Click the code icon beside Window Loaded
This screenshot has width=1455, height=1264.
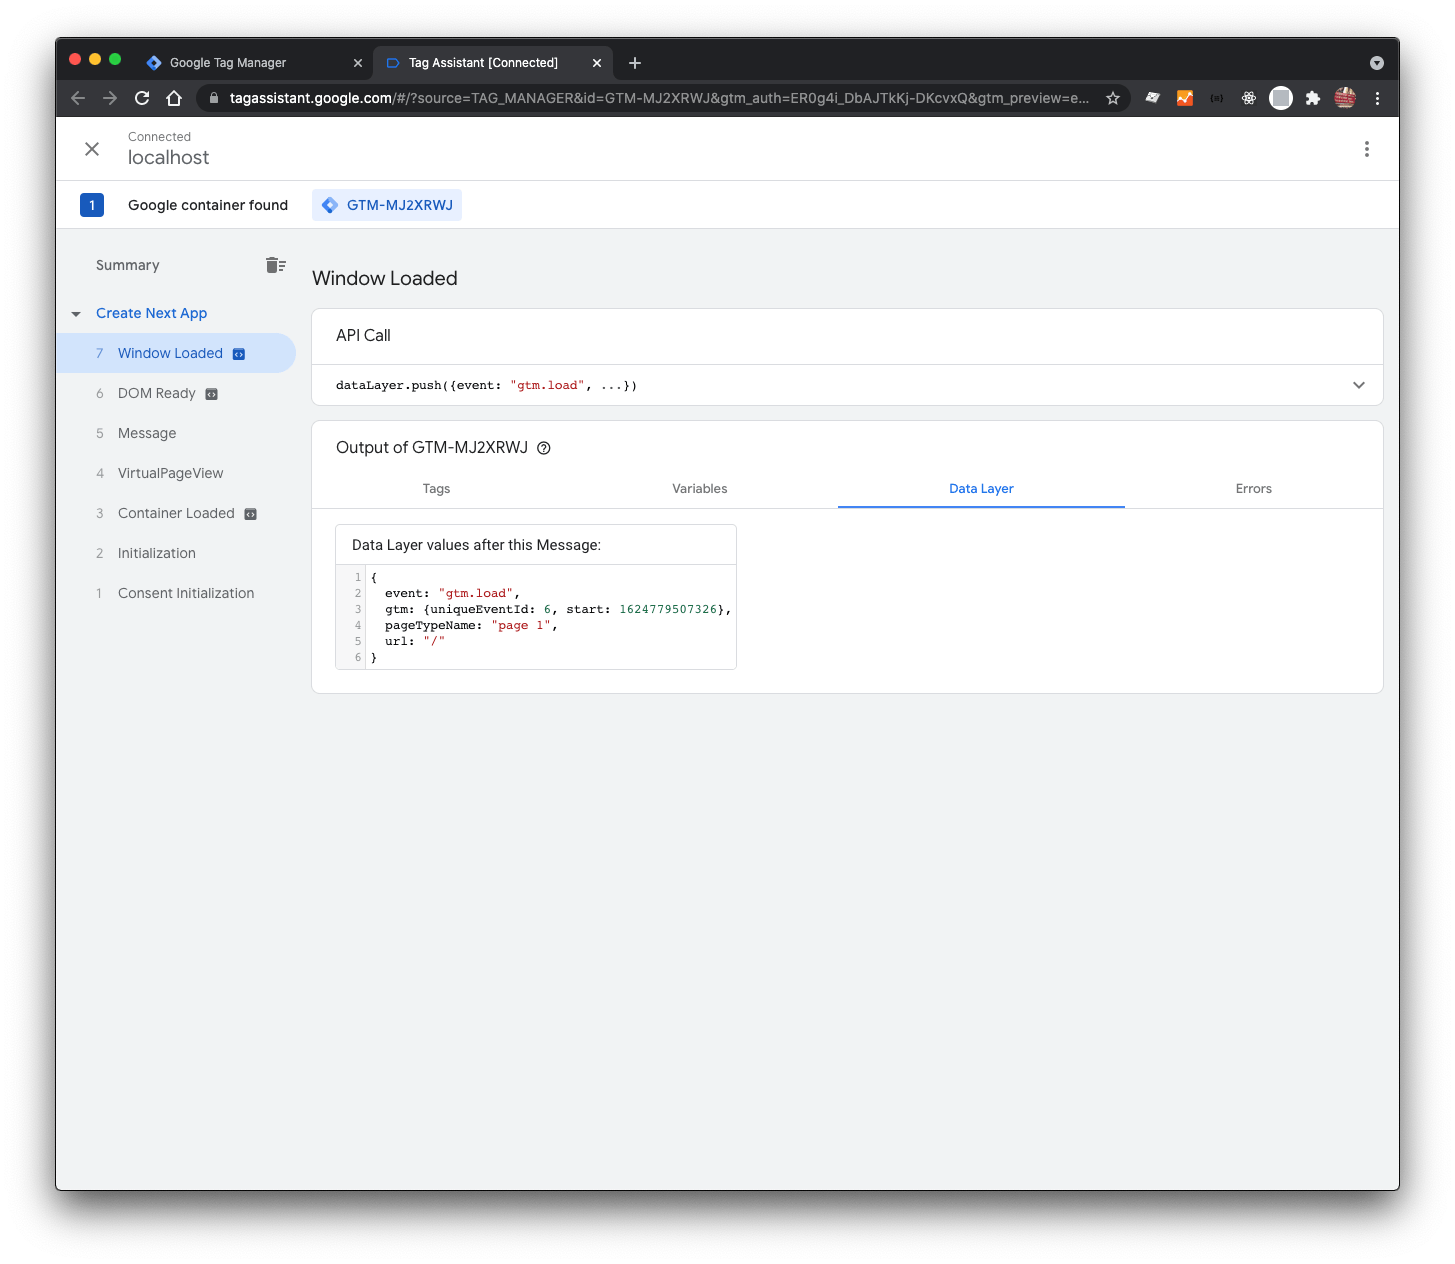[x=238, y=353]
